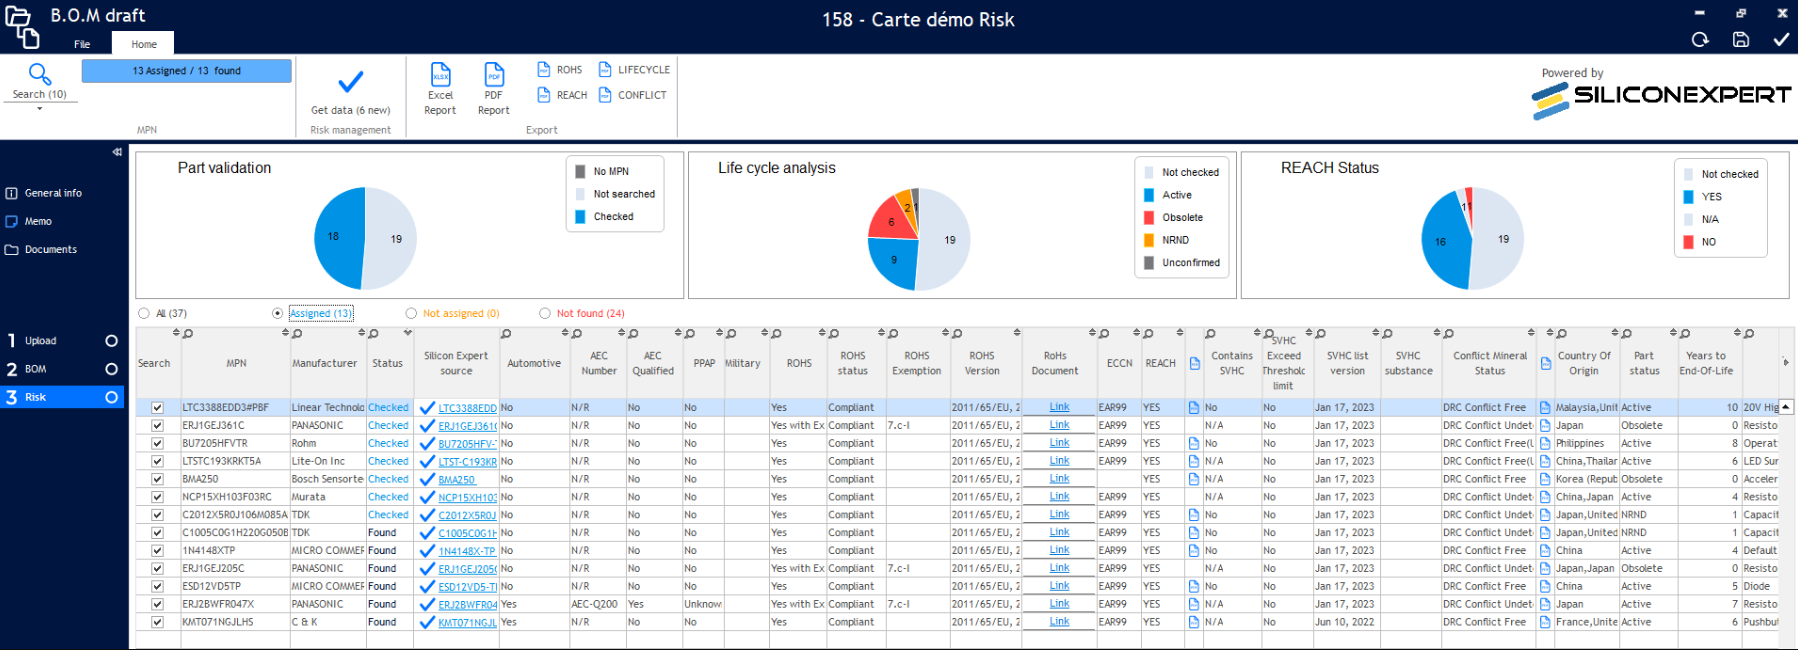Uncheck the LTC3388EDD3#PBF row checkbox
Image resolution: width=1798 pixels, height=650 pixels.
pyautogui.click(x=157, y=408)
